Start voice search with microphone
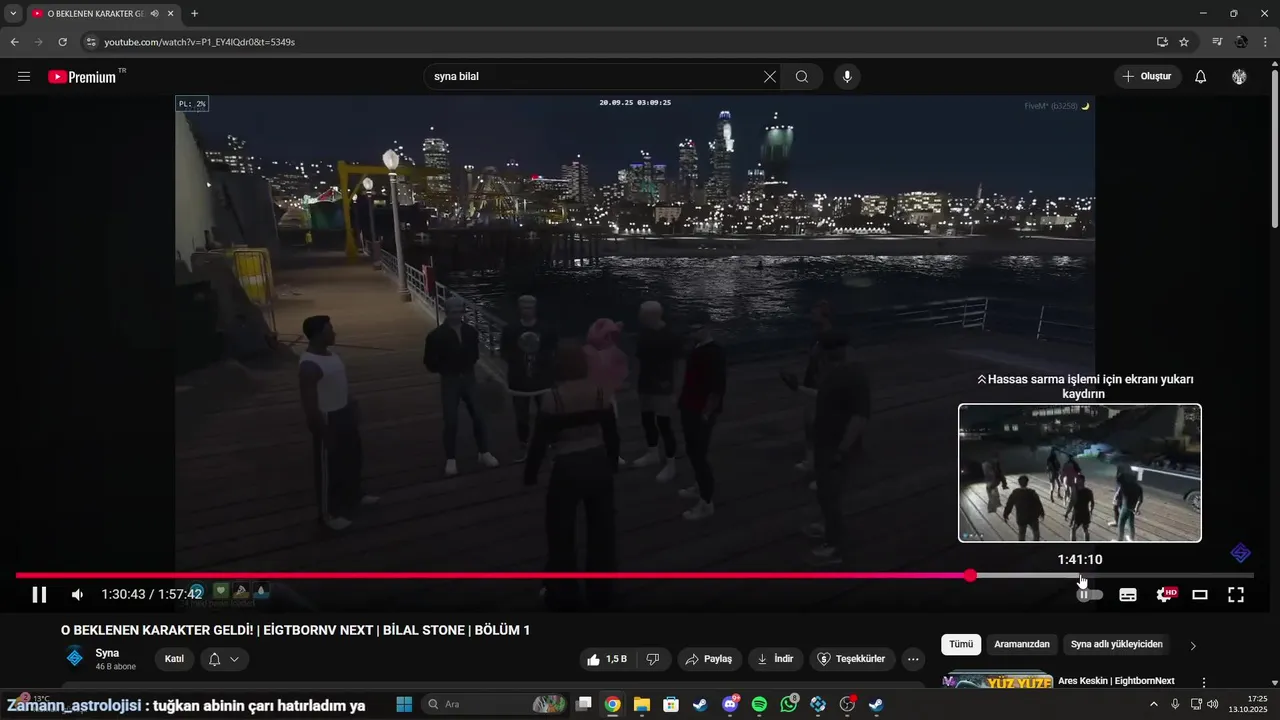The image size is (1280, 720). point(847,76)
